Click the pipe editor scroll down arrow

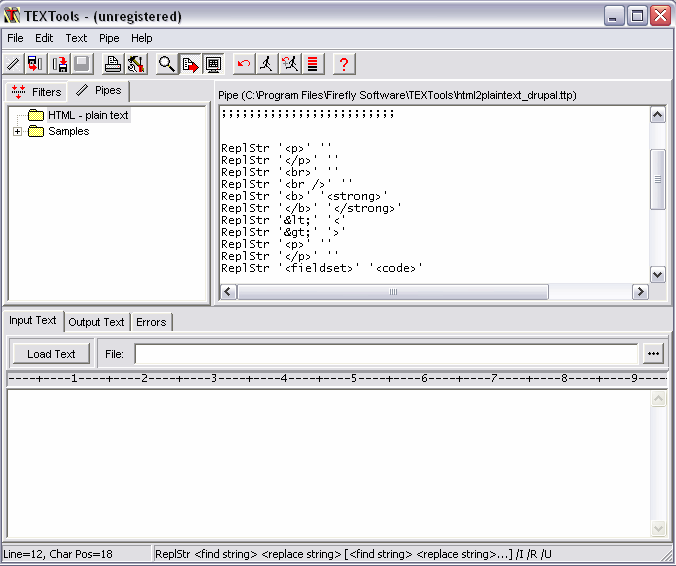coord(658,274)
